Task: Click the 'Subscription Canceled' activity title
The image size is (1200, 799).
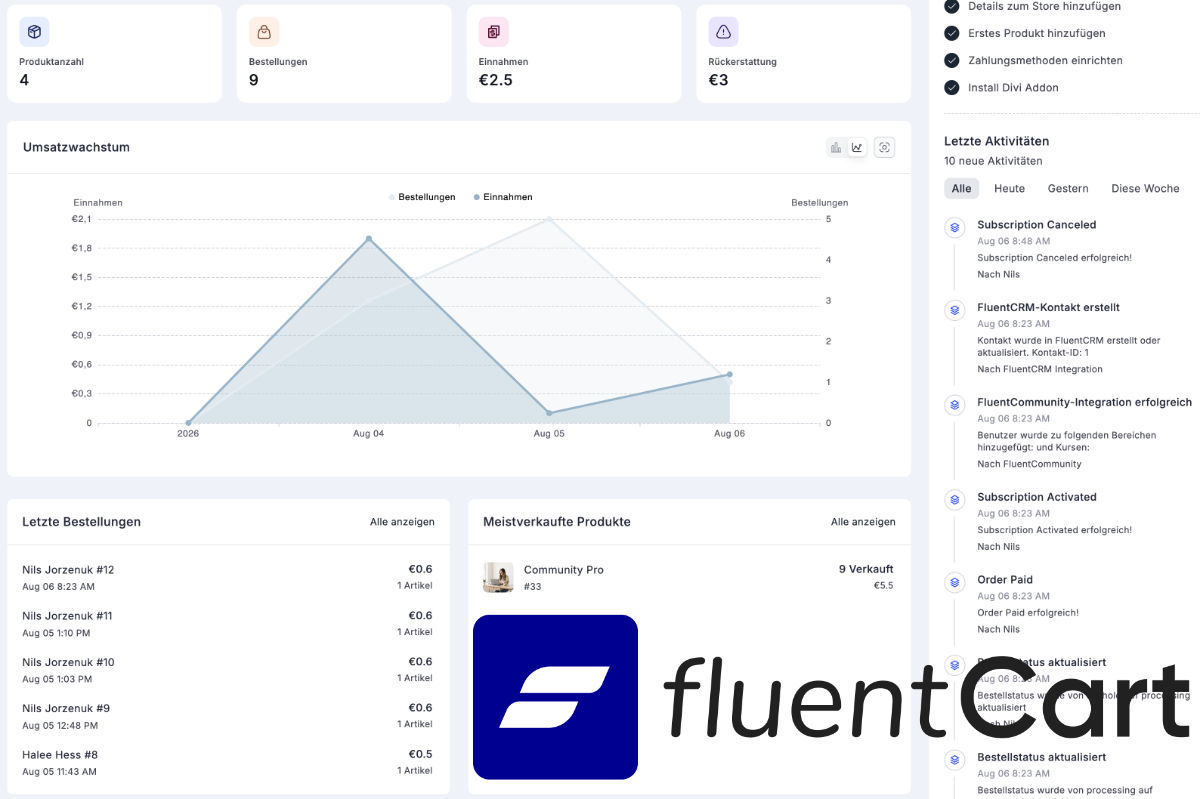Action: (1036, 225)
